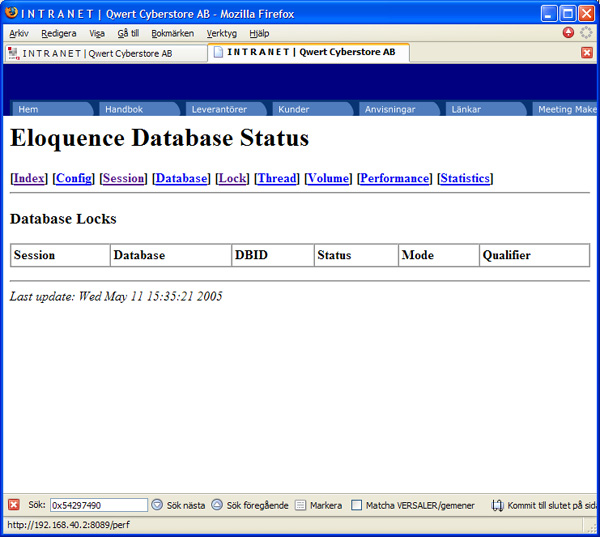
Task: Click the red update notification icon
Action: (568, 33)
